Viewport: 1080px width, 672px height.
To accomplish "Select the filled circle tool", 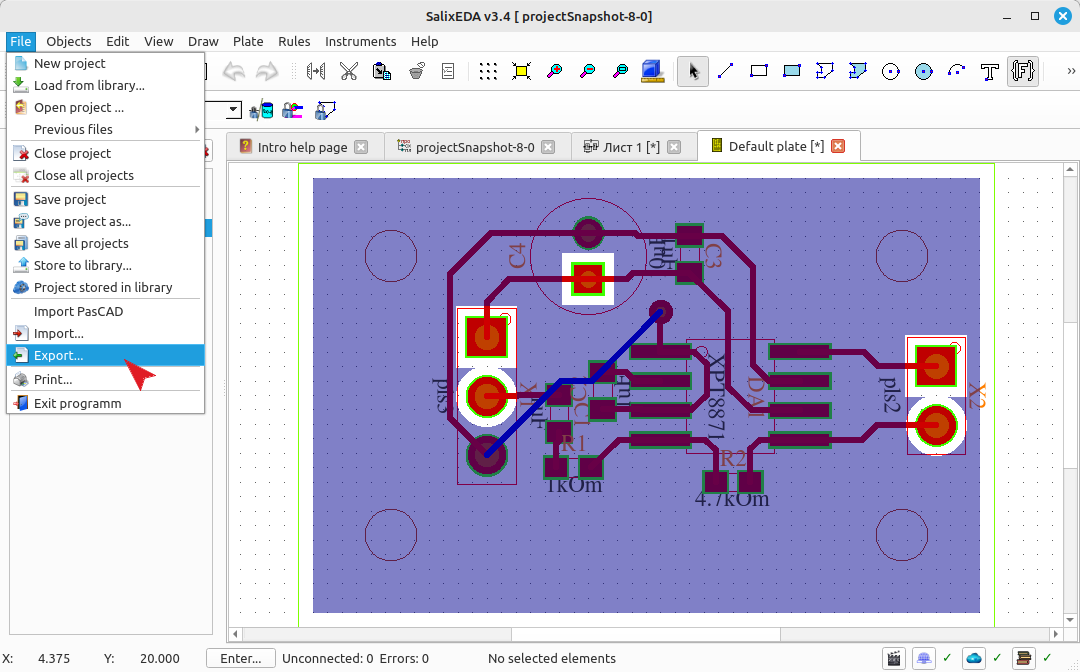I will point(924,72).
